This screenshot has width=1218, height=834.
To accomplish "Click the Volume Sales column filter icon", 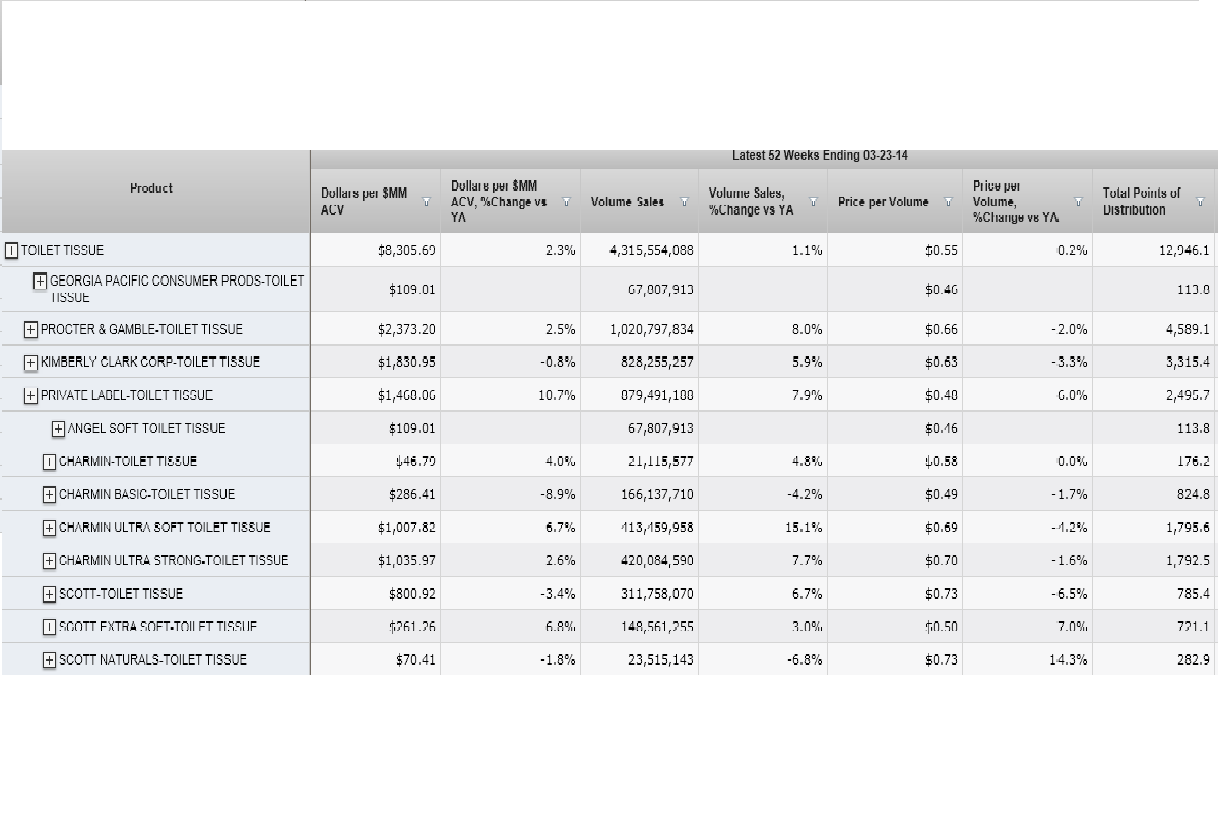I will coord(685,201).
